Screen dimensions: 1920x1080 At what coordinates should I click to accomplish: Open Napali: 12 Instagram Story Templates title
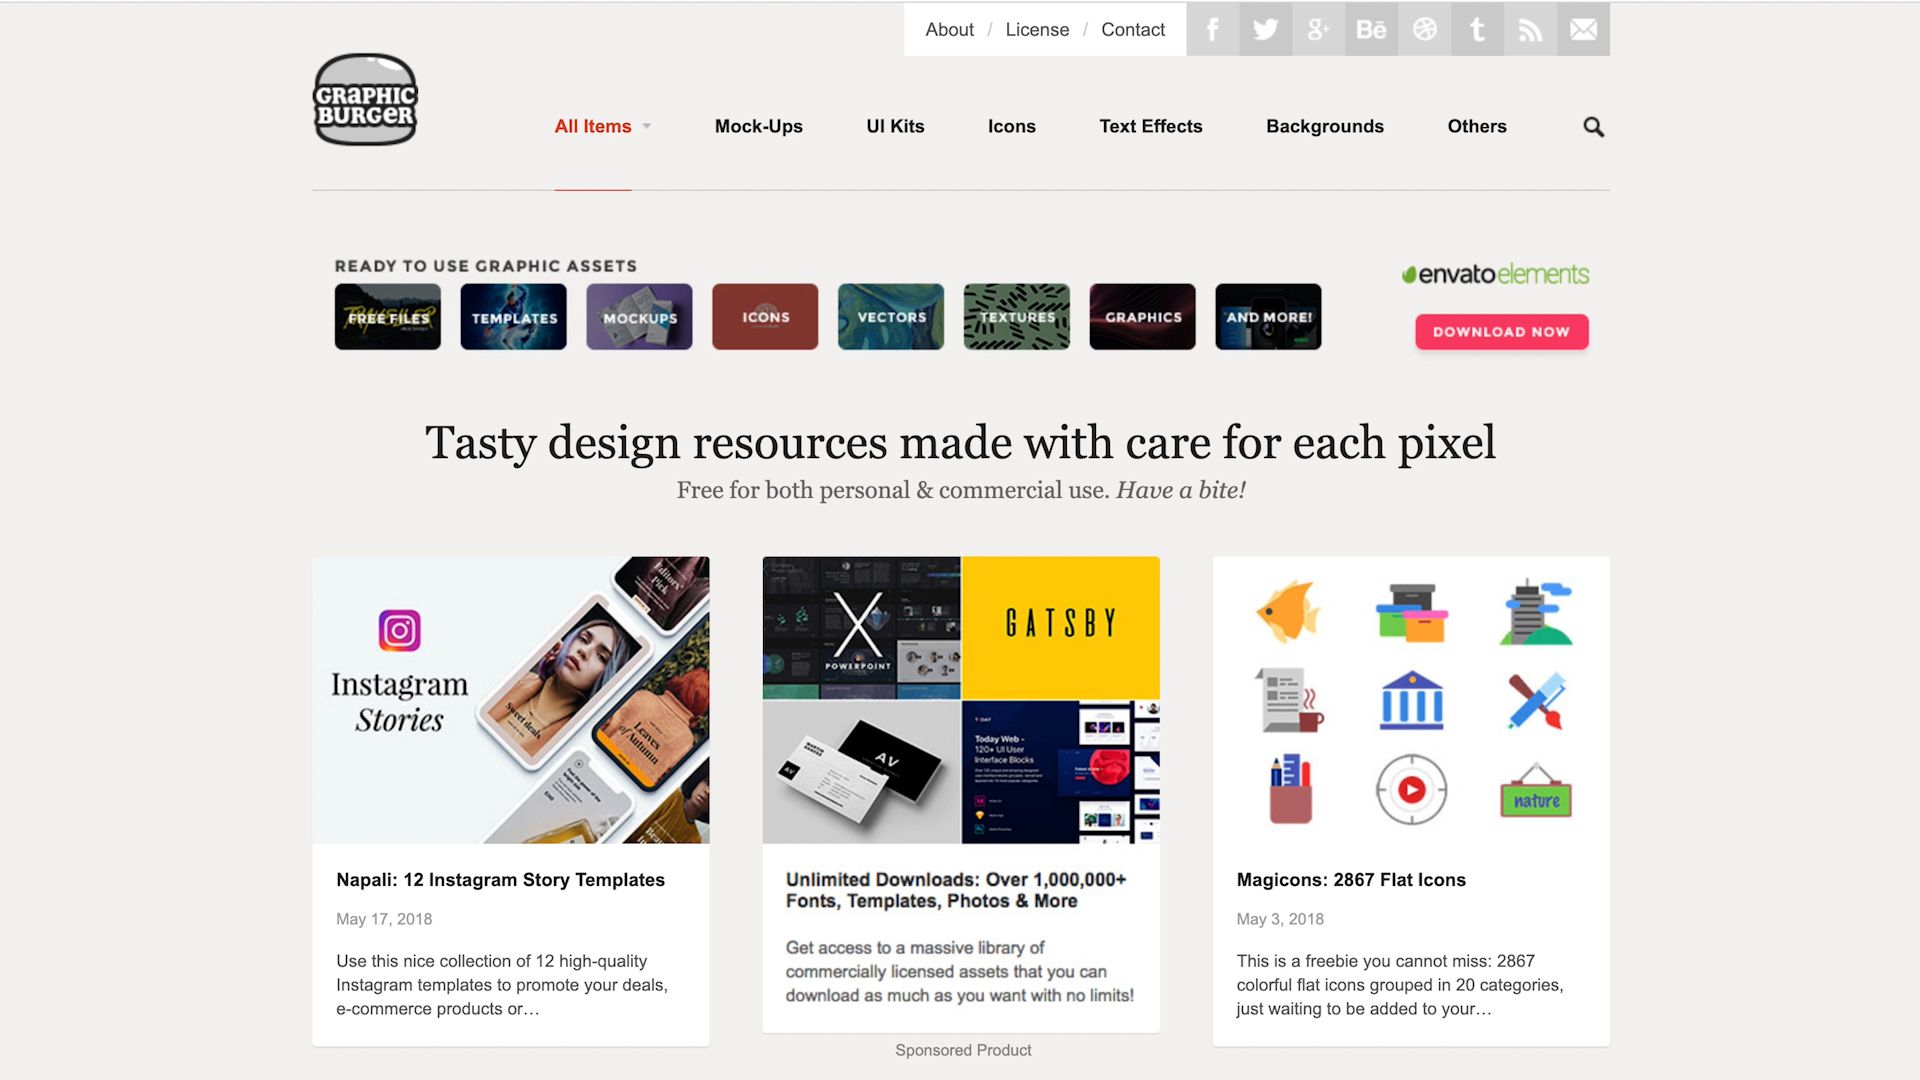point(500,880)
